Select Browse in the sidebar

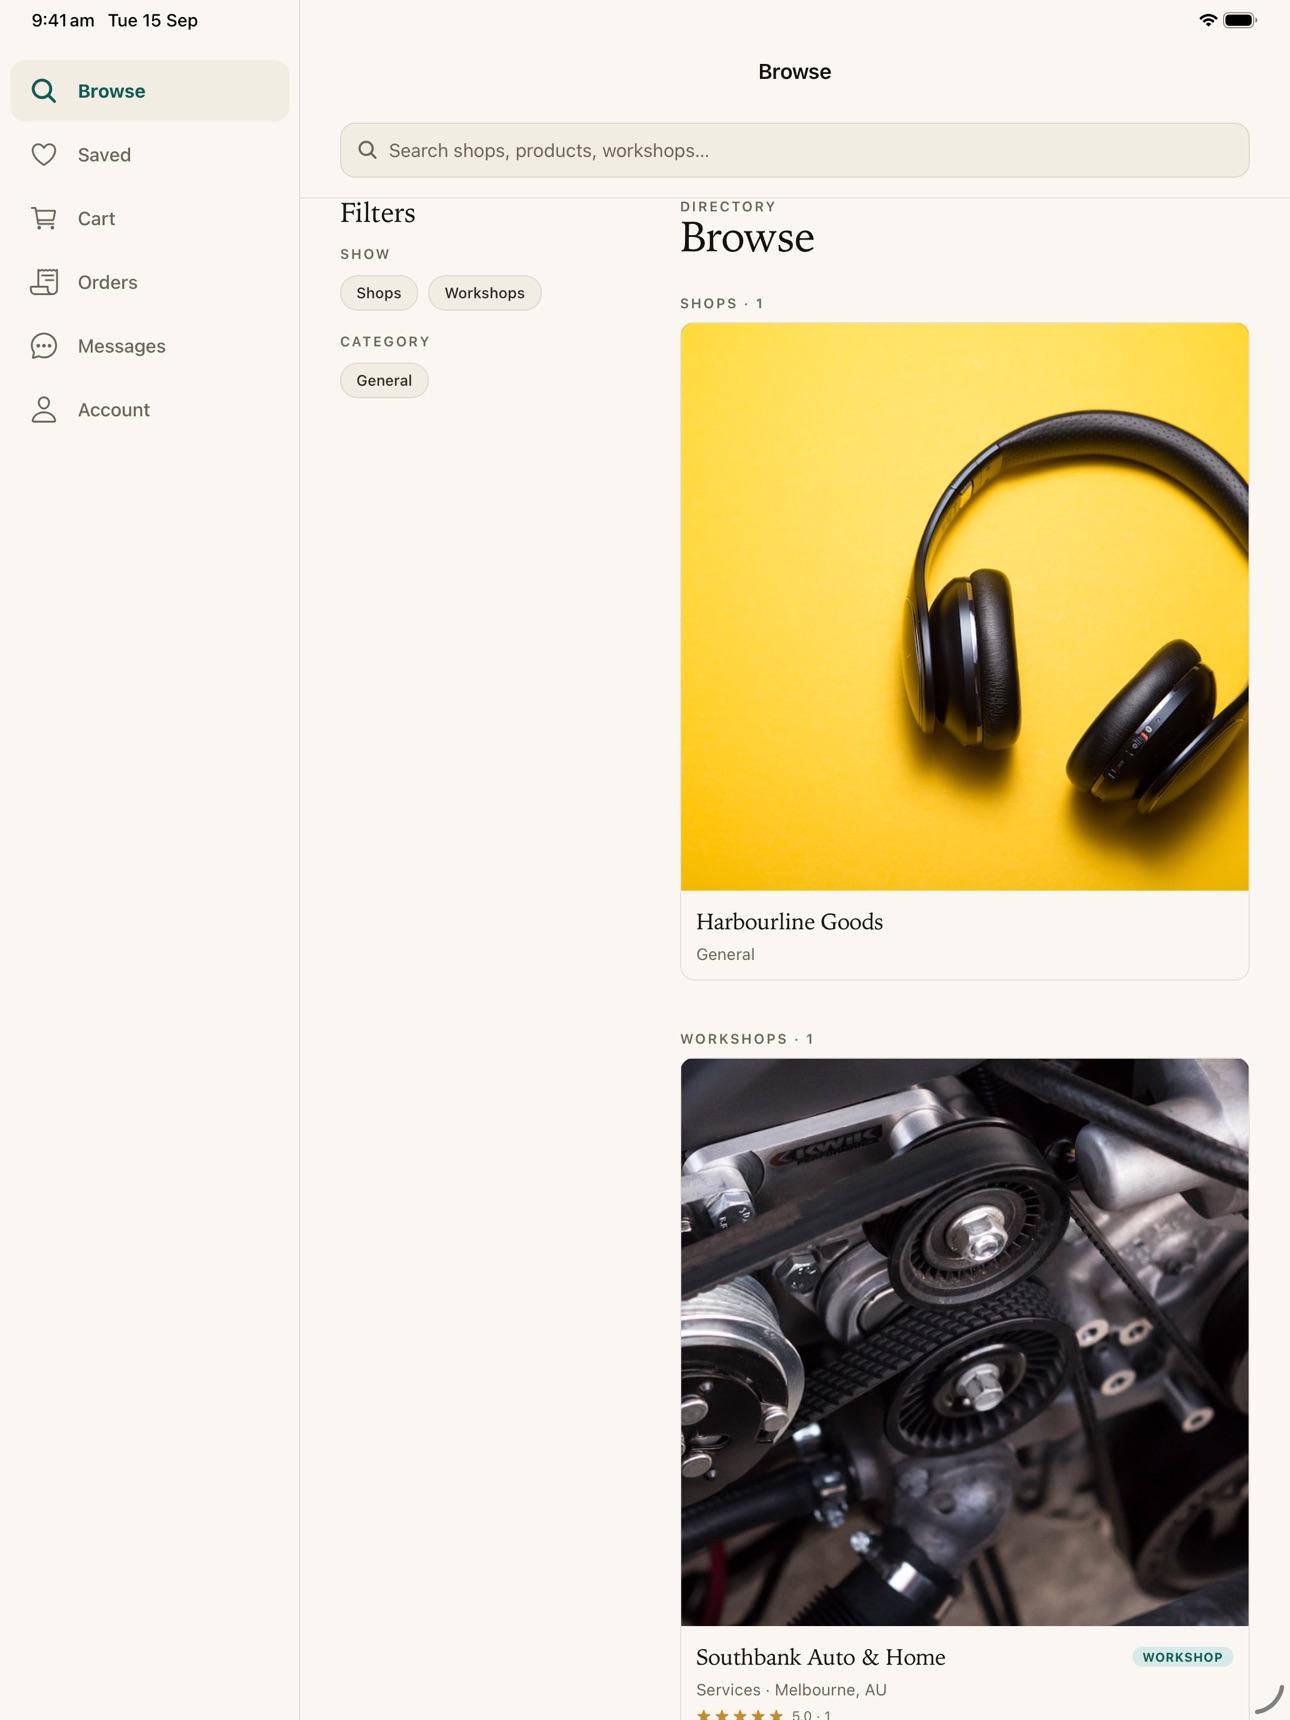click(150, 91)
